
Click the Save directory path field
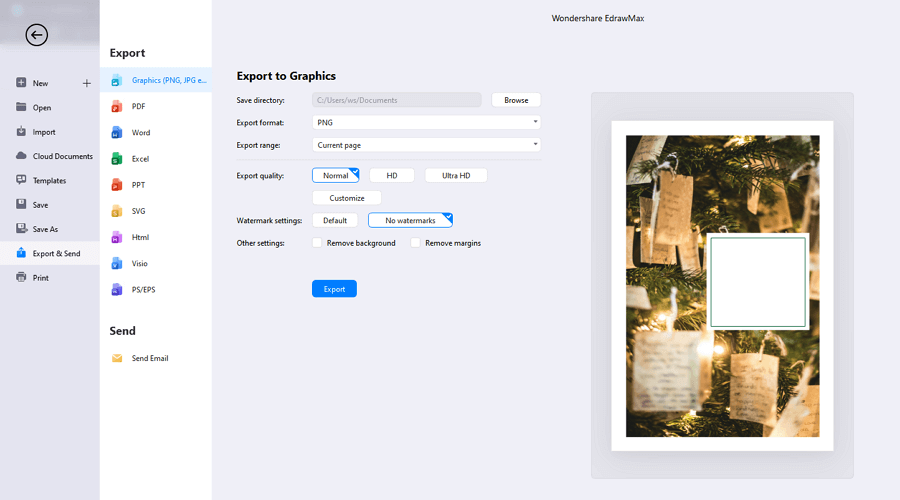point(397,100)
